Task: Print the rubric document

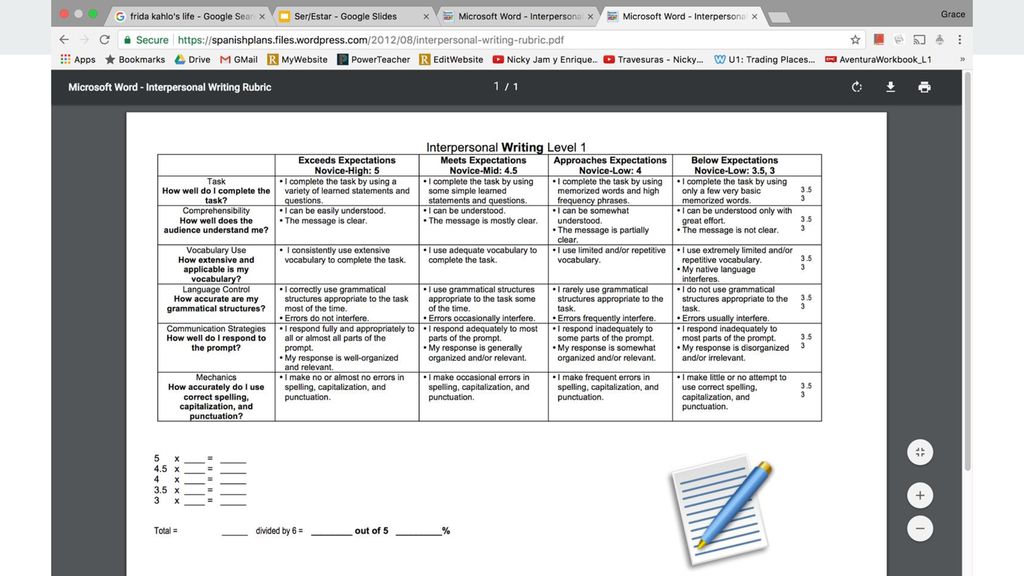Action: pyautogui.click(x=924, y=87)
